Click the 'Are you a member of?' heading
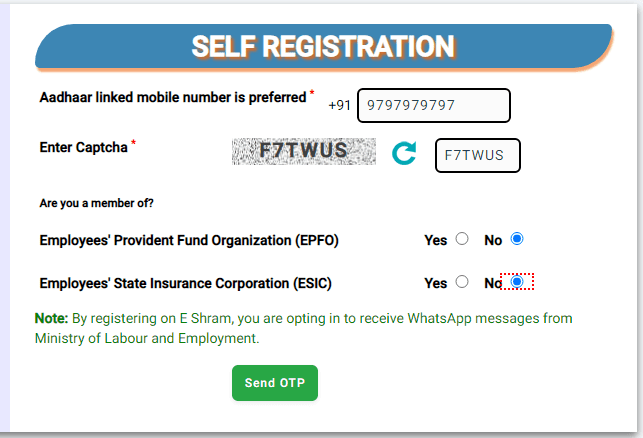Image resolution: width=643 pixels, height=438 pixels. pyautogui.click(x=96, y=203)
